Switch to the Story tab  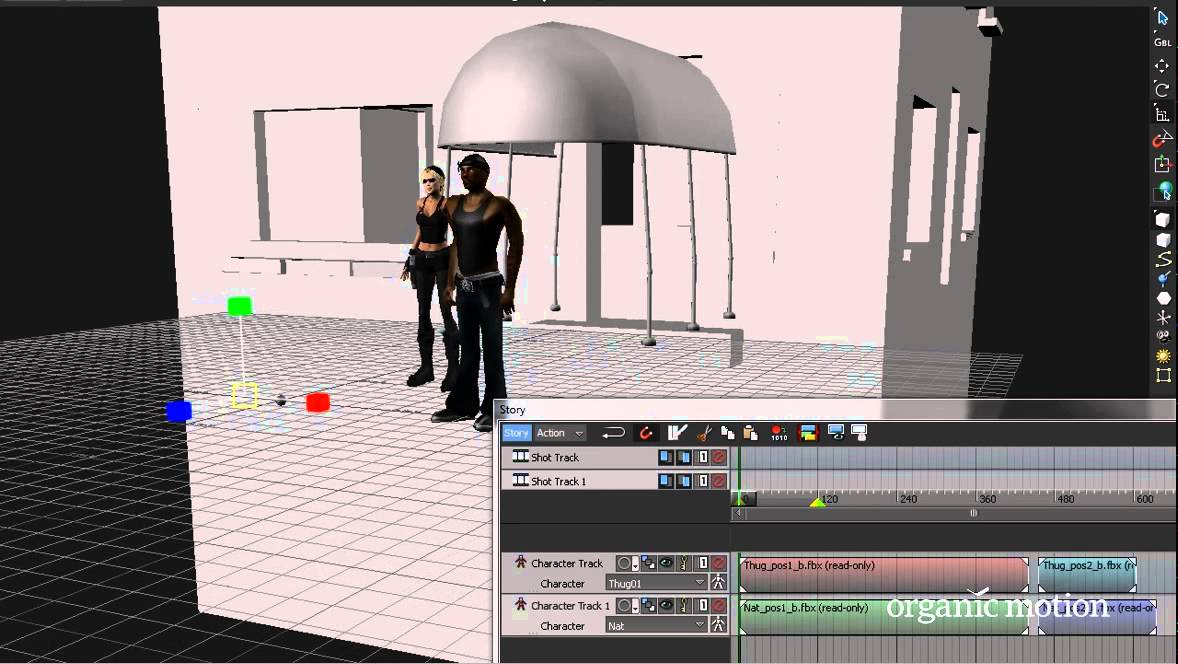[x=516, y=433]
